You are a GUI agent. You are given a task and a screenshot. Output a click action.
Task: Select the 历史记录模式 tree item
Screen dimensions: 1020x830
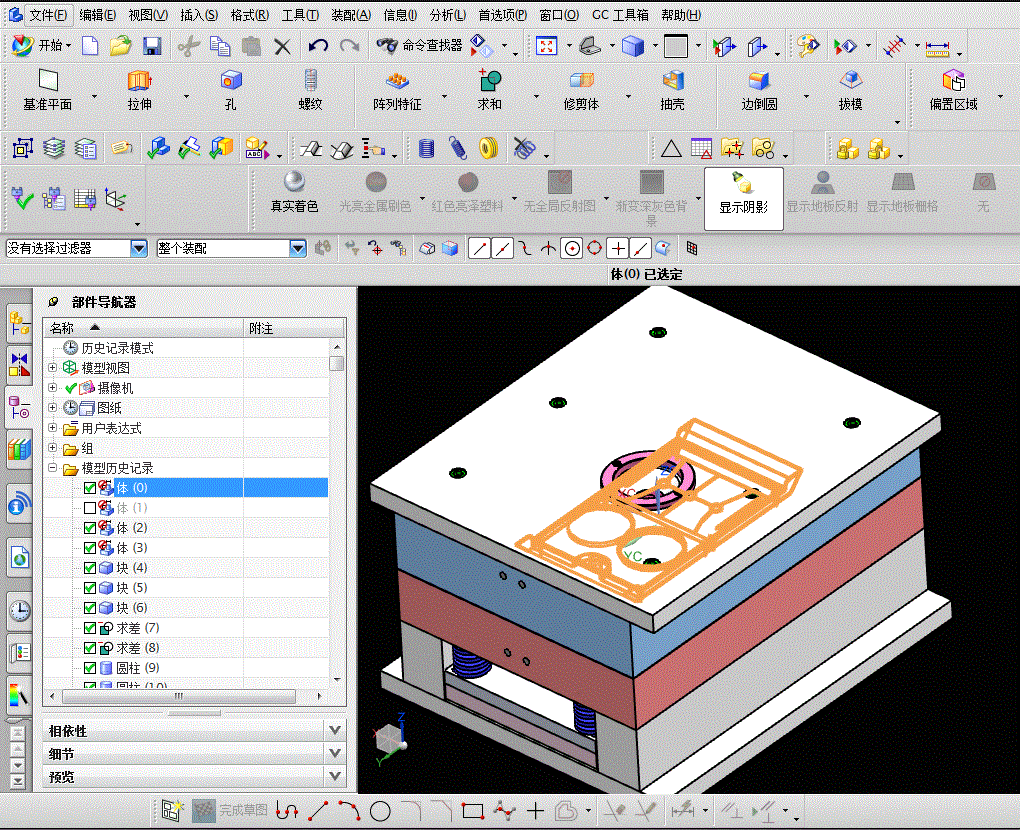click(117, 348)
